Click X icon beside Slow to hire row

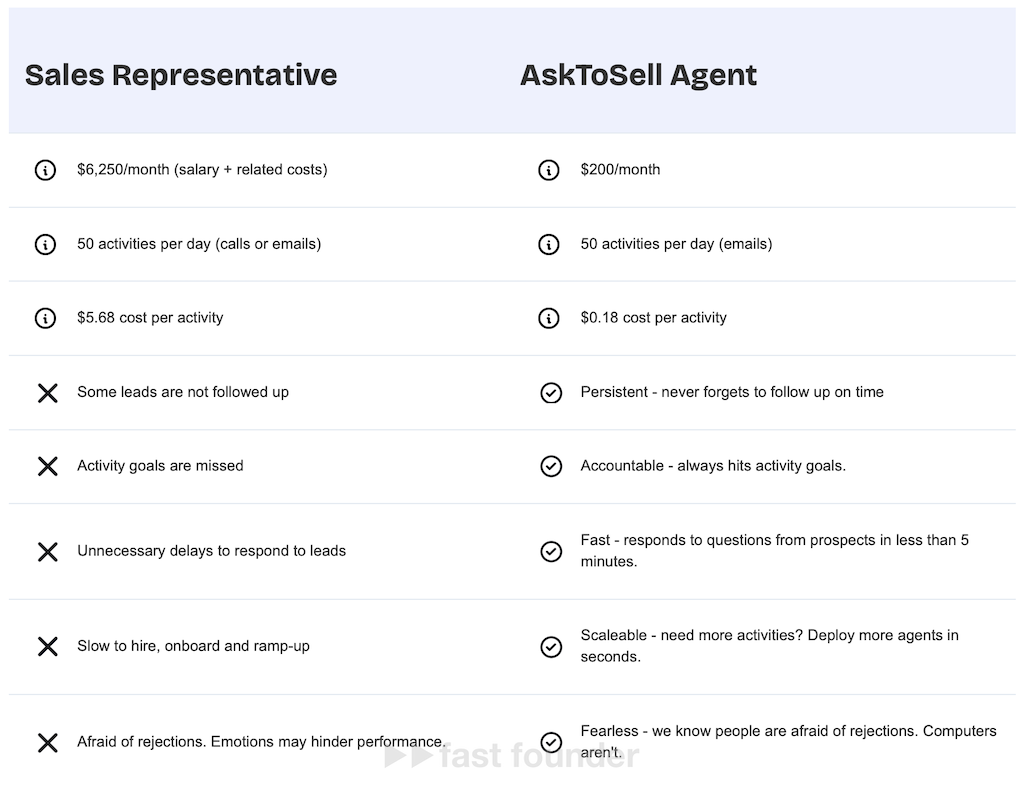(47, 646)
